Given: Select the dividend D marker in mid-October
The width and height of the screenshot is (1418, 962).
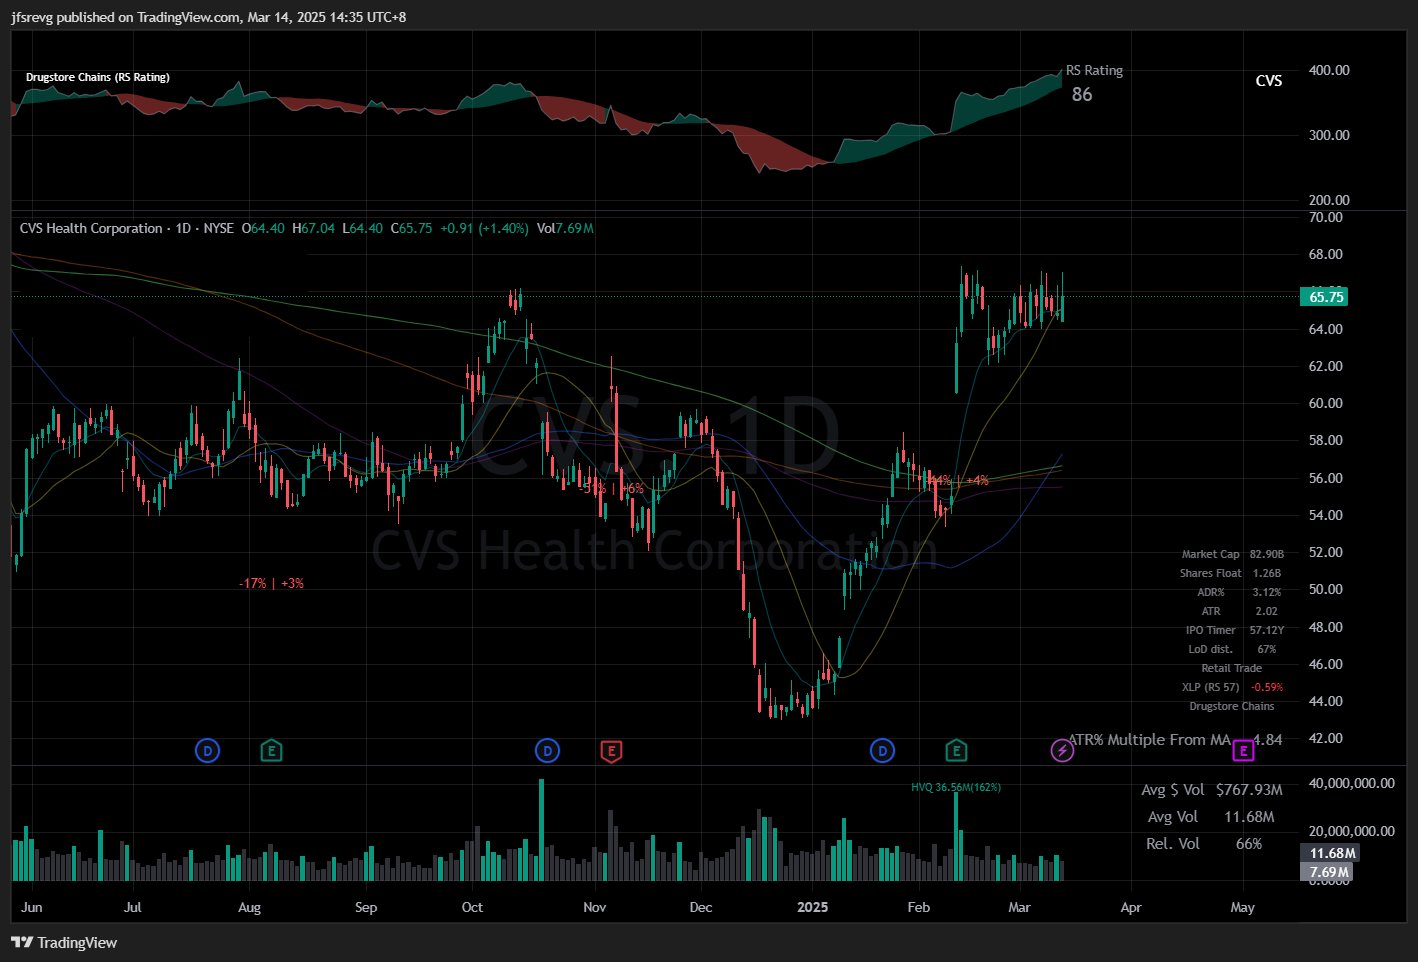Looking at the screenshot, I should click(x=547, y=750).
